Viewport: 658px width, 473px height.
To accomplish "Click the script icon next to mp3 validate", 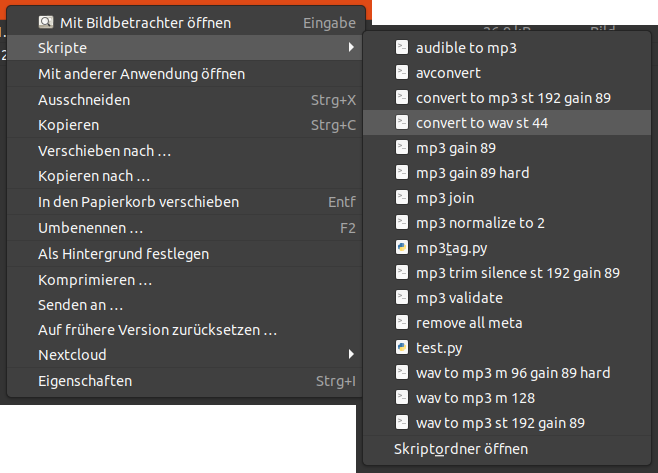I will click(402, 298).
